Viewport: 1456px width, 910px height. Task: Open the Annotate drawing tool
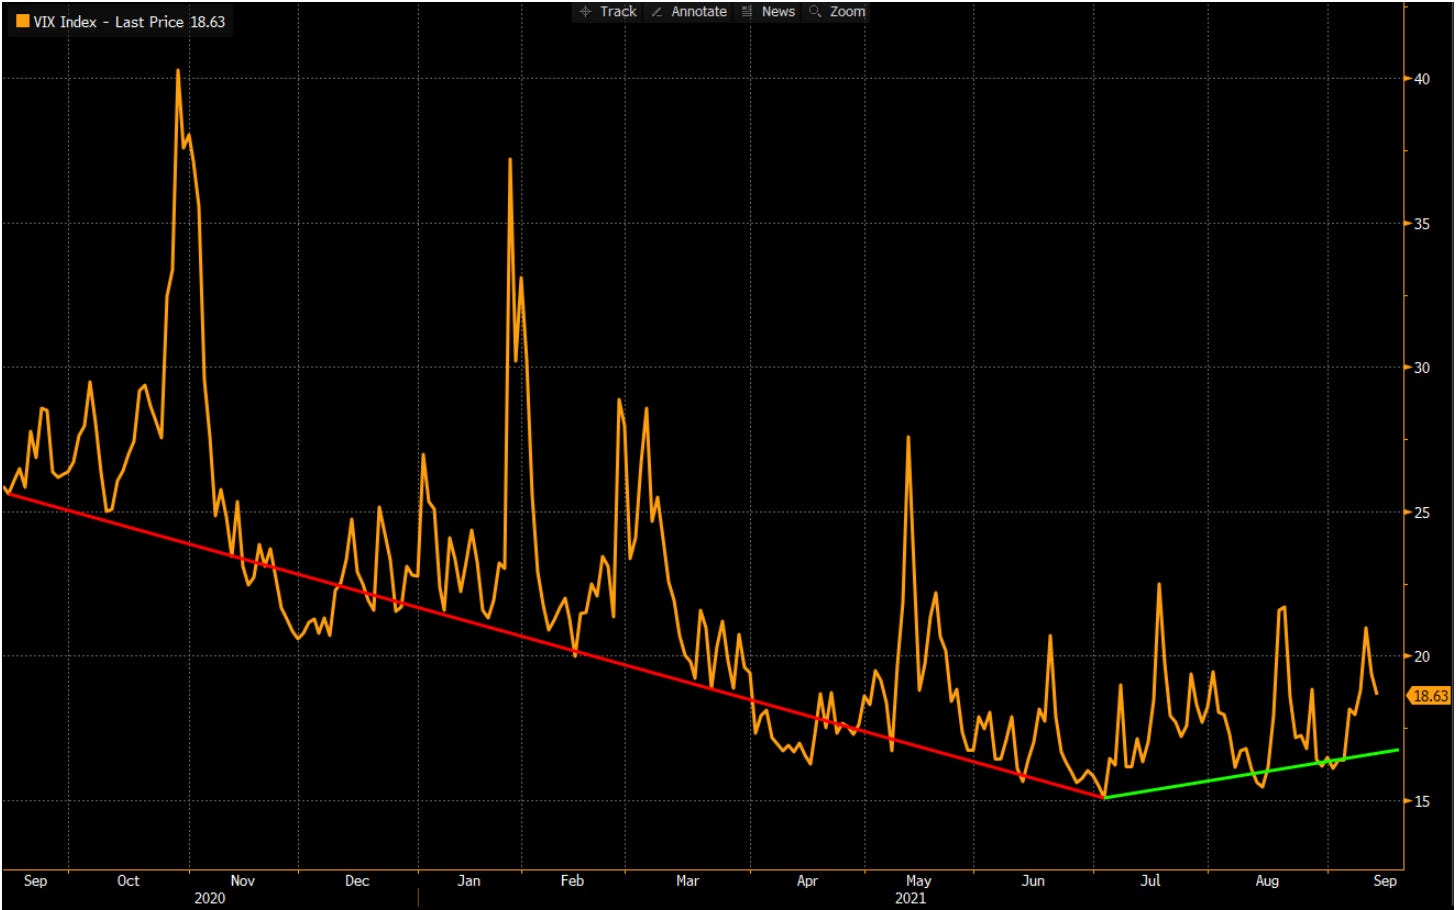(689, 12)
